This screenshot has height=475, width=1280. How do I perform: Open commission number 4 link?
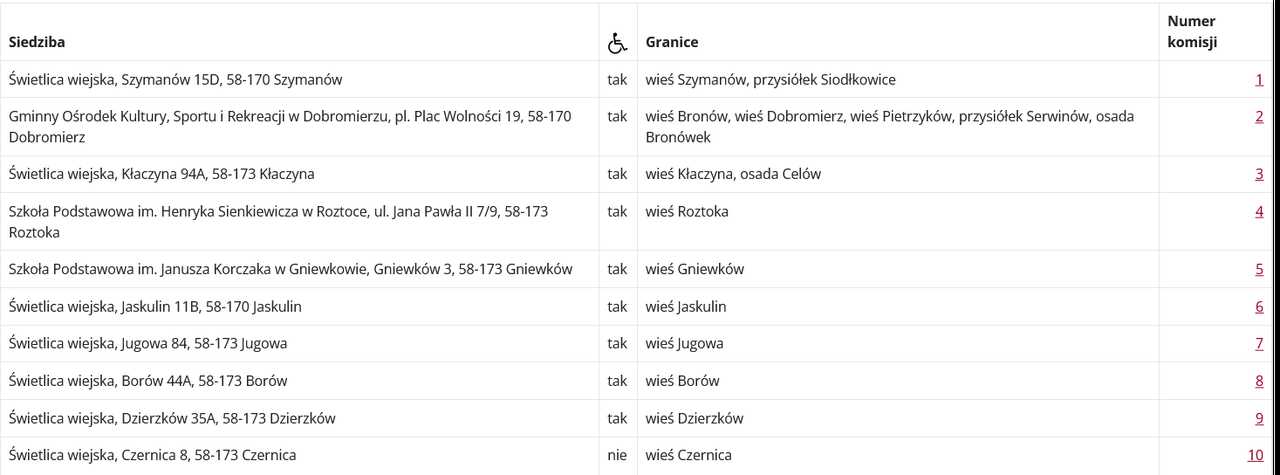pos(1259,211)
